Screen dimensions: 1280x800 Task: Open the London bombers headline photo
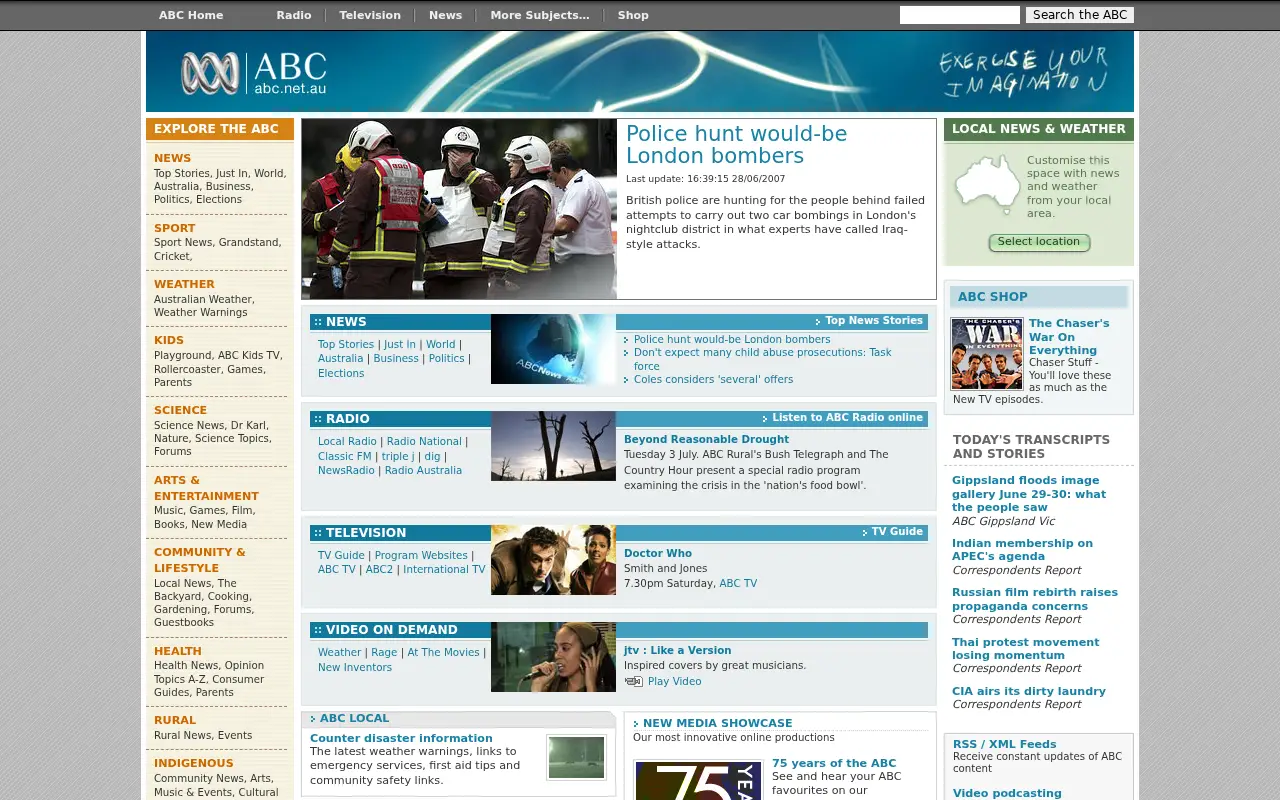[459, 209]
